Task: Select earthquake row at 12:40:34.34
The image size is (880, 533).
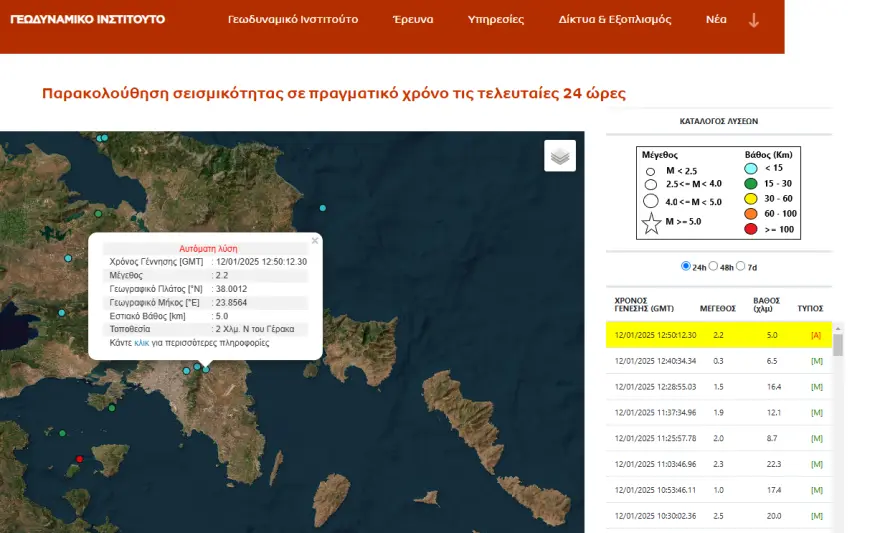Action: point(720,360)
